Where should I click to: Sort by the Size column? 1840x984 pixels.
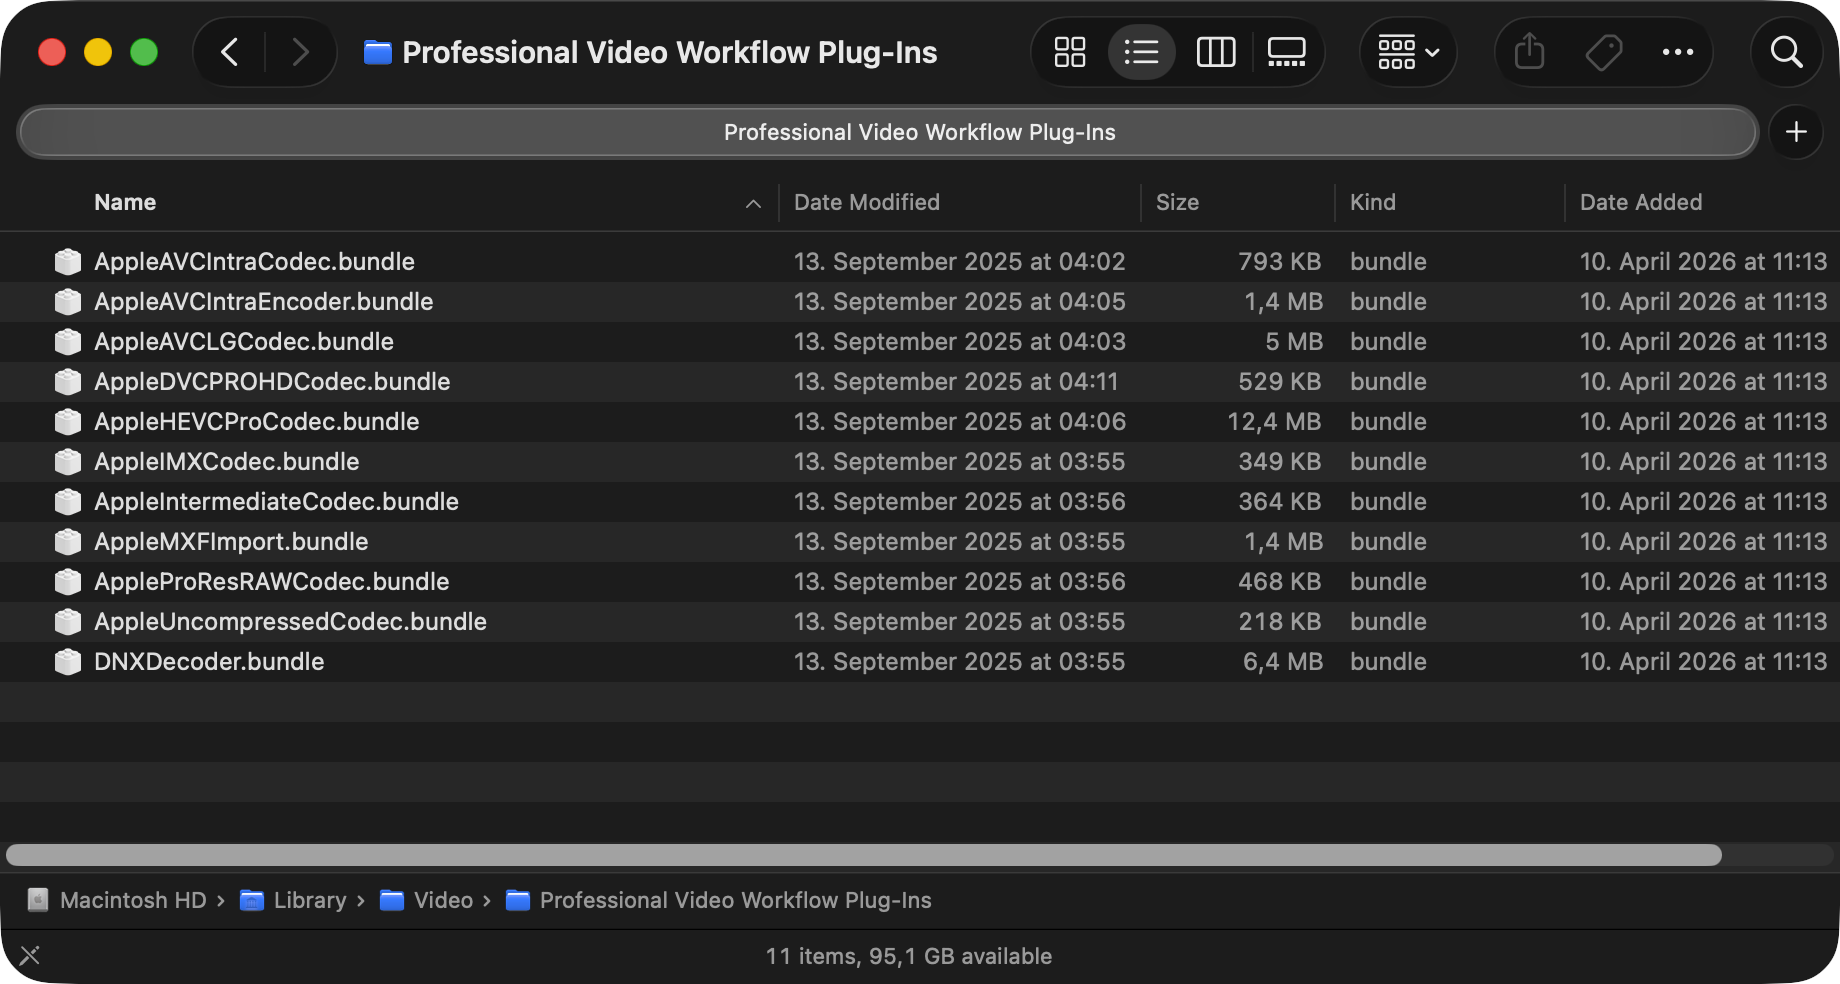[x=1177, y=202]
